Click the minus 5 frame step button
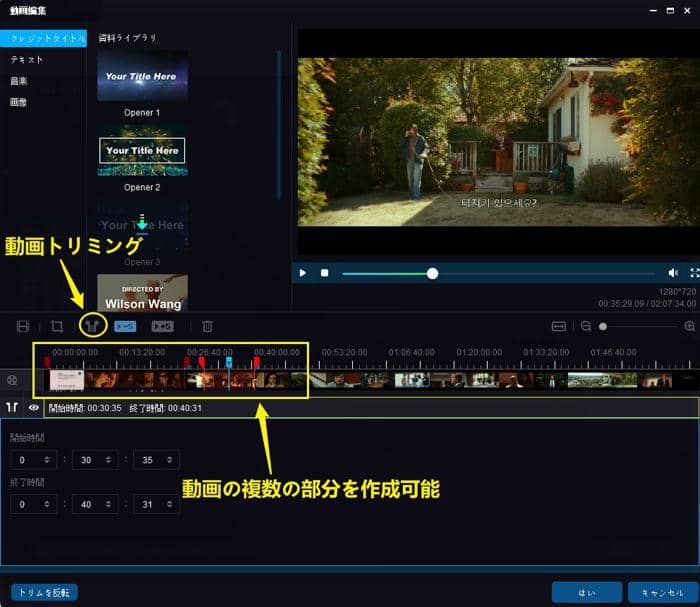Screen dimensions: 700x607 125,326
